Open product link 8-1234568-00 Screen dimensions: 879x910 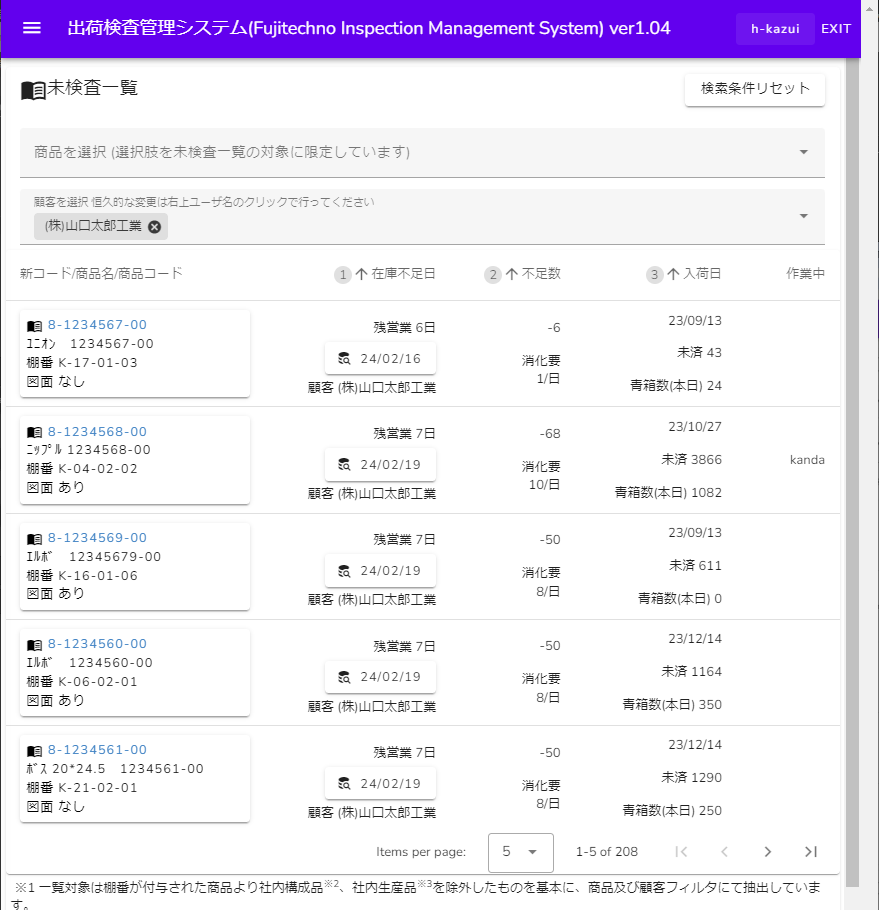pyautogui.click(x=97, y=432)
